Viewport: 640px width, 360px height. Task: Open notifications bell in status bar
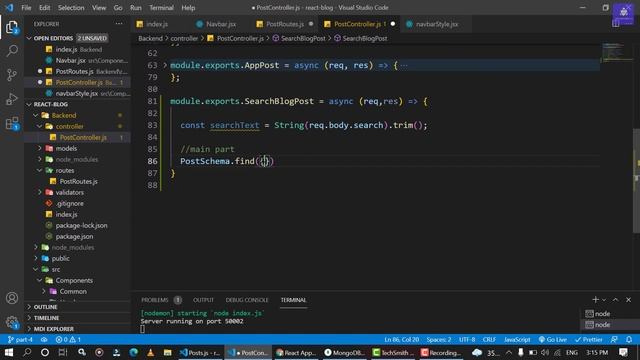click(x=629, y=339)
